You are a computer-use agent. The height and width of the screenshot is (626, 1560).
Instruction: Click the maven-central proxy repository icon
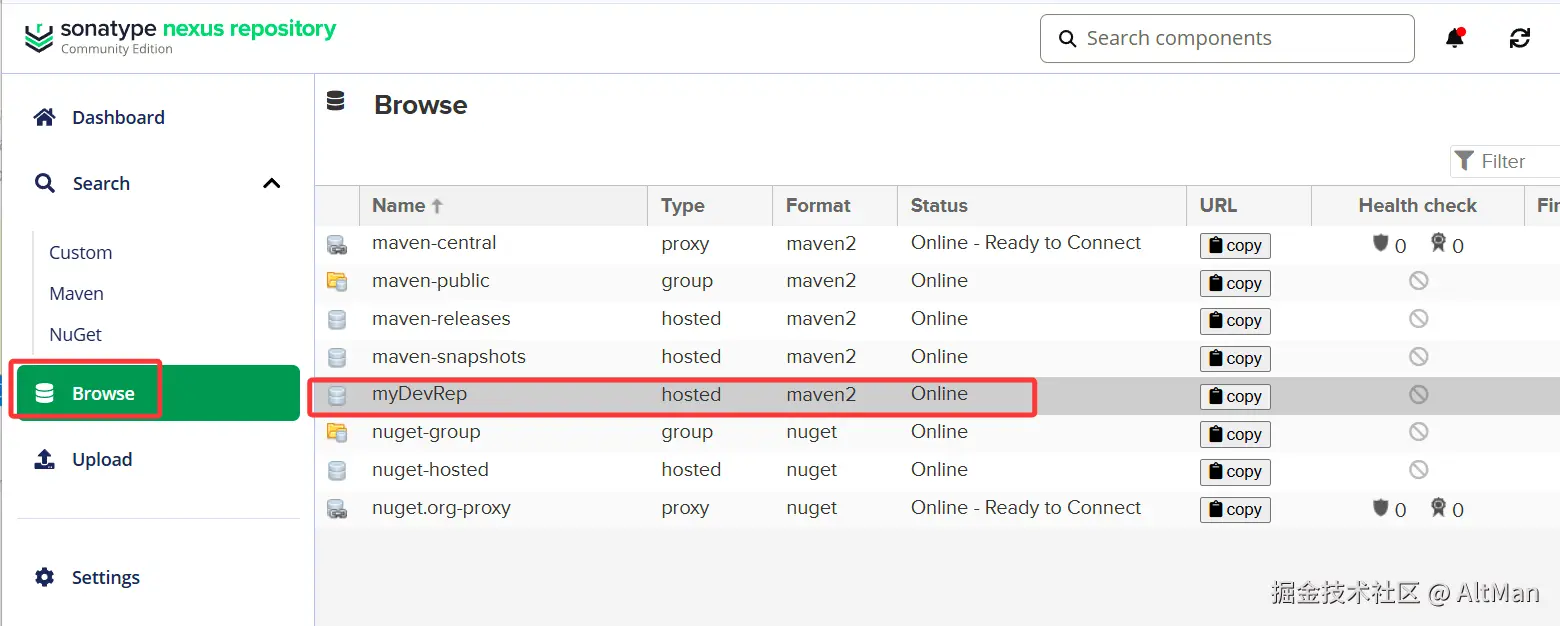(337, 244)
